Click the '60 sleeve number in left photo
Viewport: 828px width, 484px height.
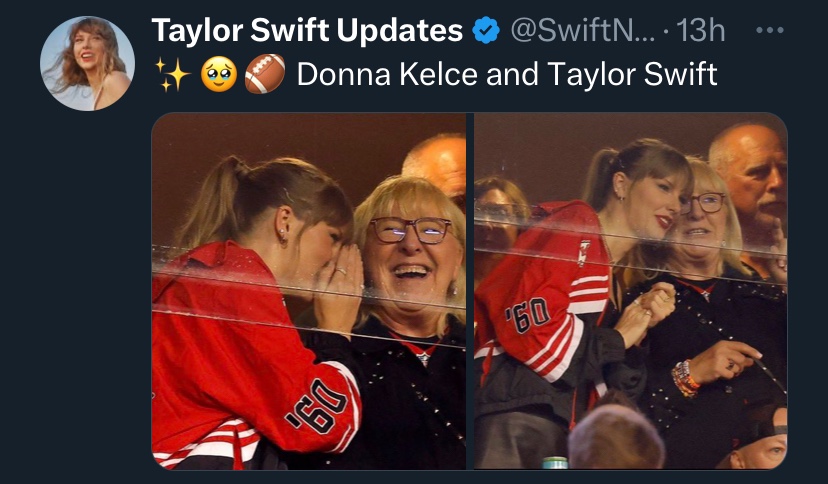316,410
